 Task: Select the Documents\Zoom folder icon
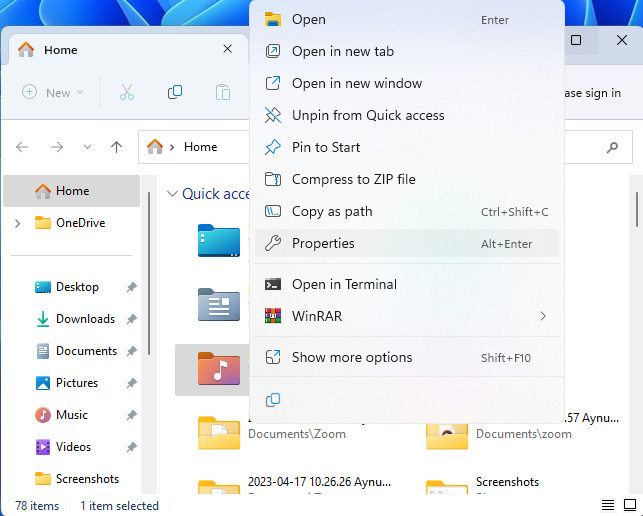point(219,433)
